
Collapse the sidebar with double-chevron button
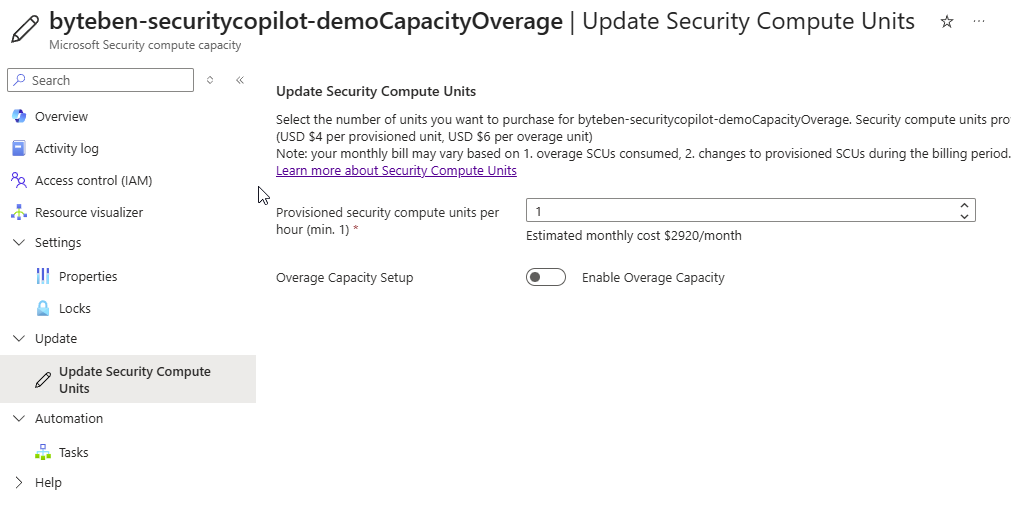[x=240, y=80]
